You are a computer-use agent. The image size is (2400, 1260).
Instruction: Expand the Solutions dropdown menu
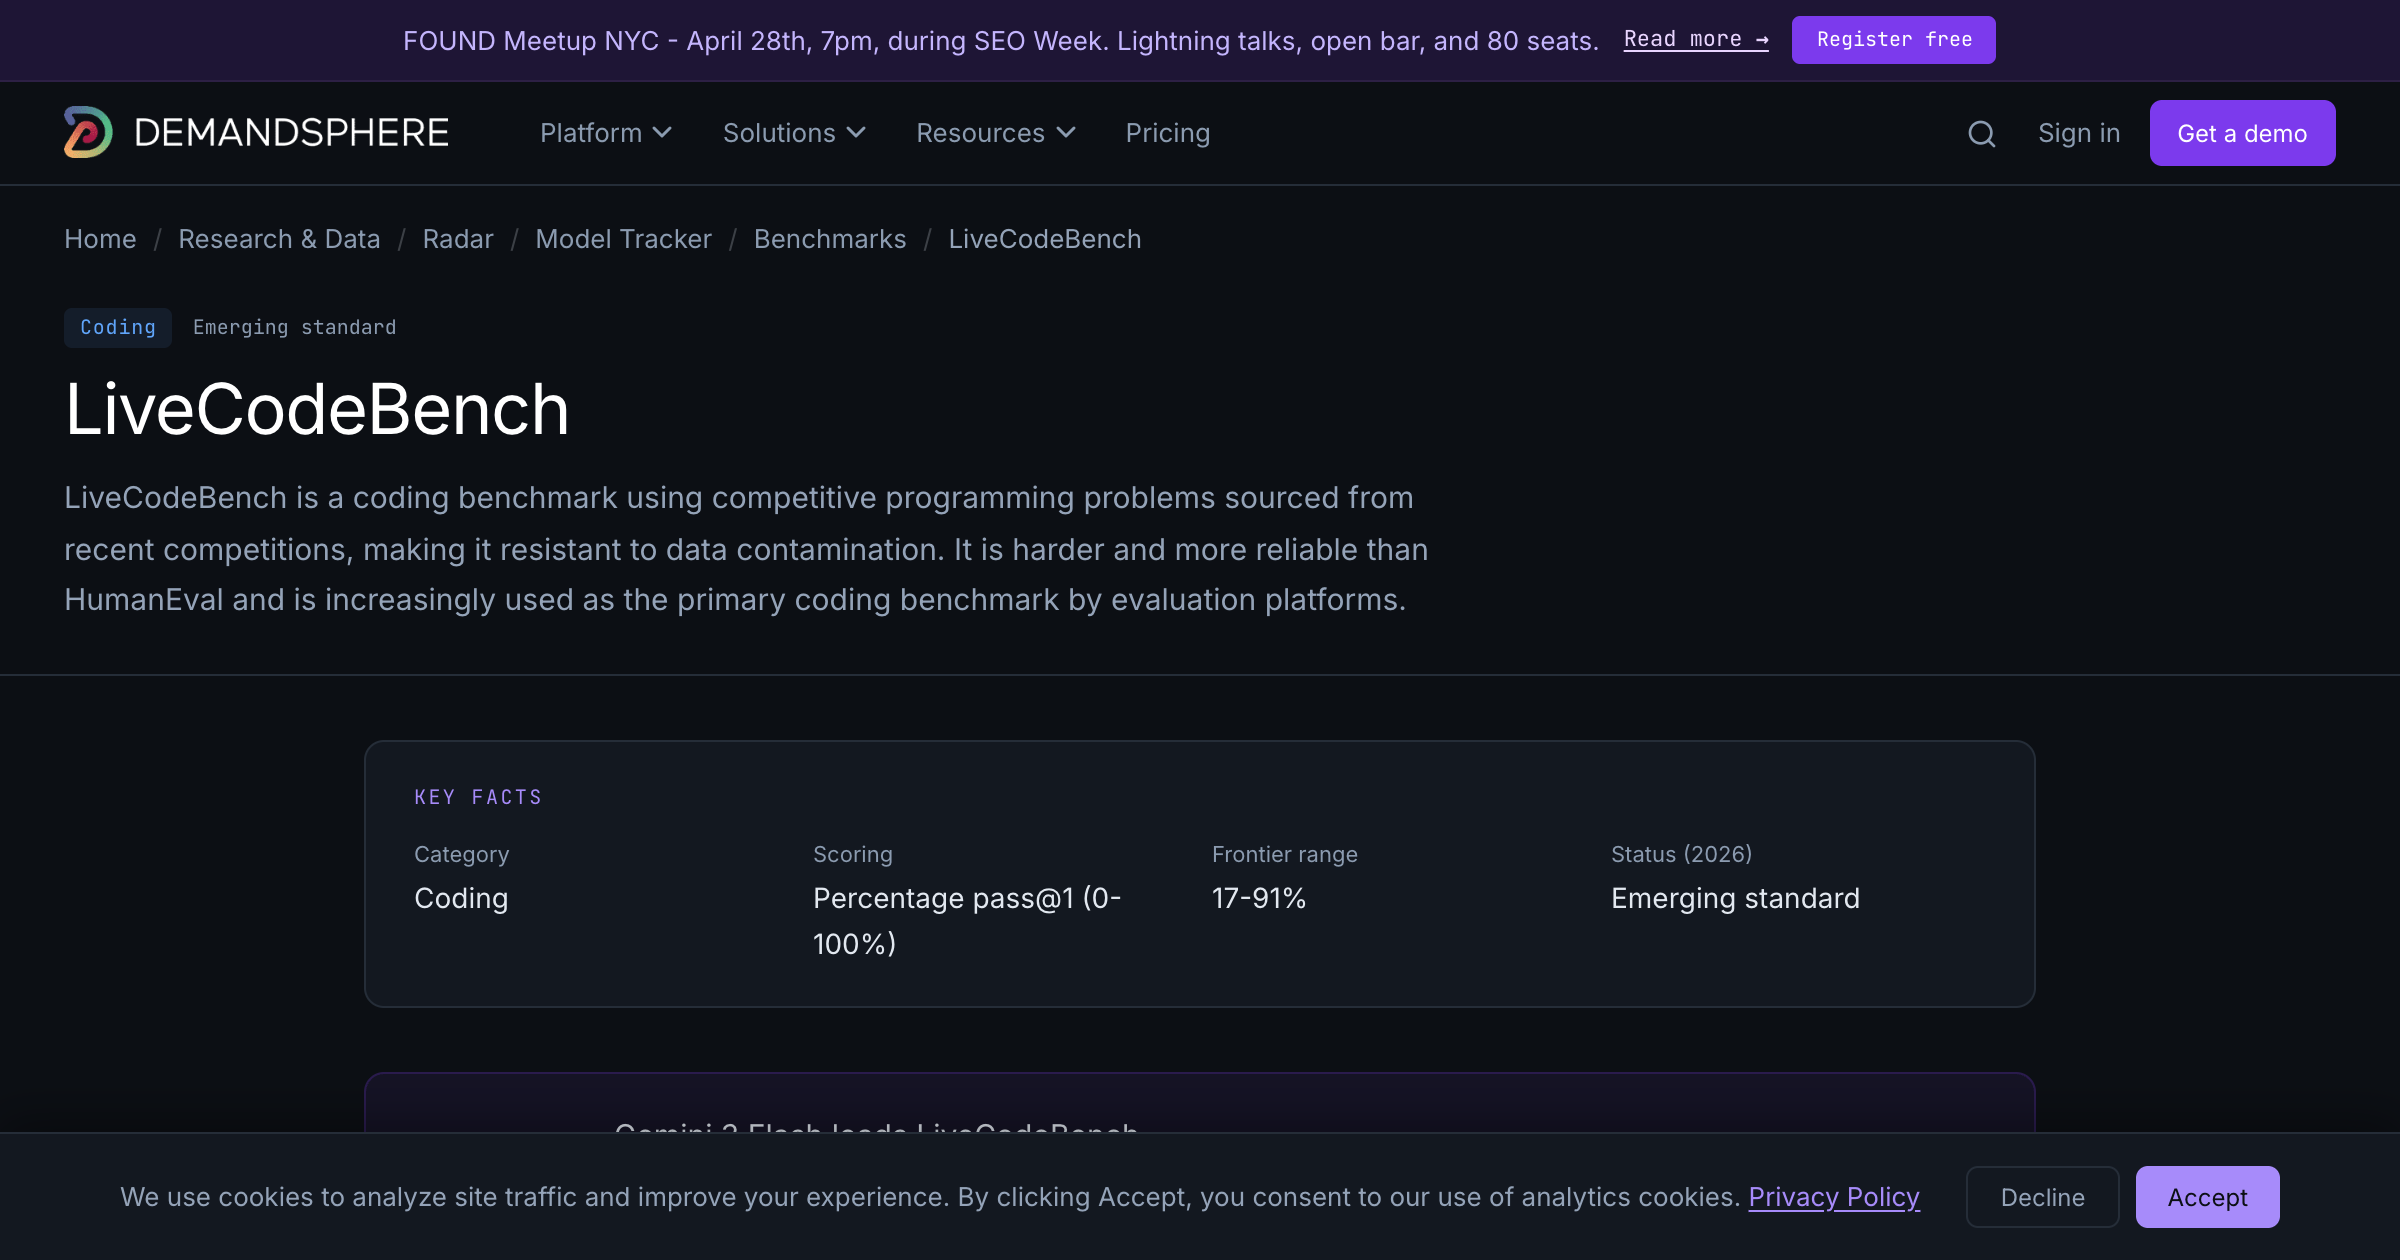coord(794,133)
